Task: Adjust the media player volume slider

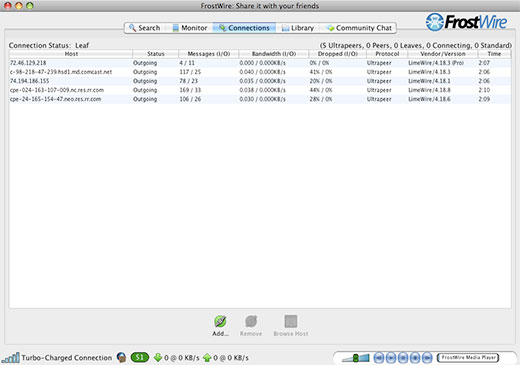Action: [x=356, y=358]
